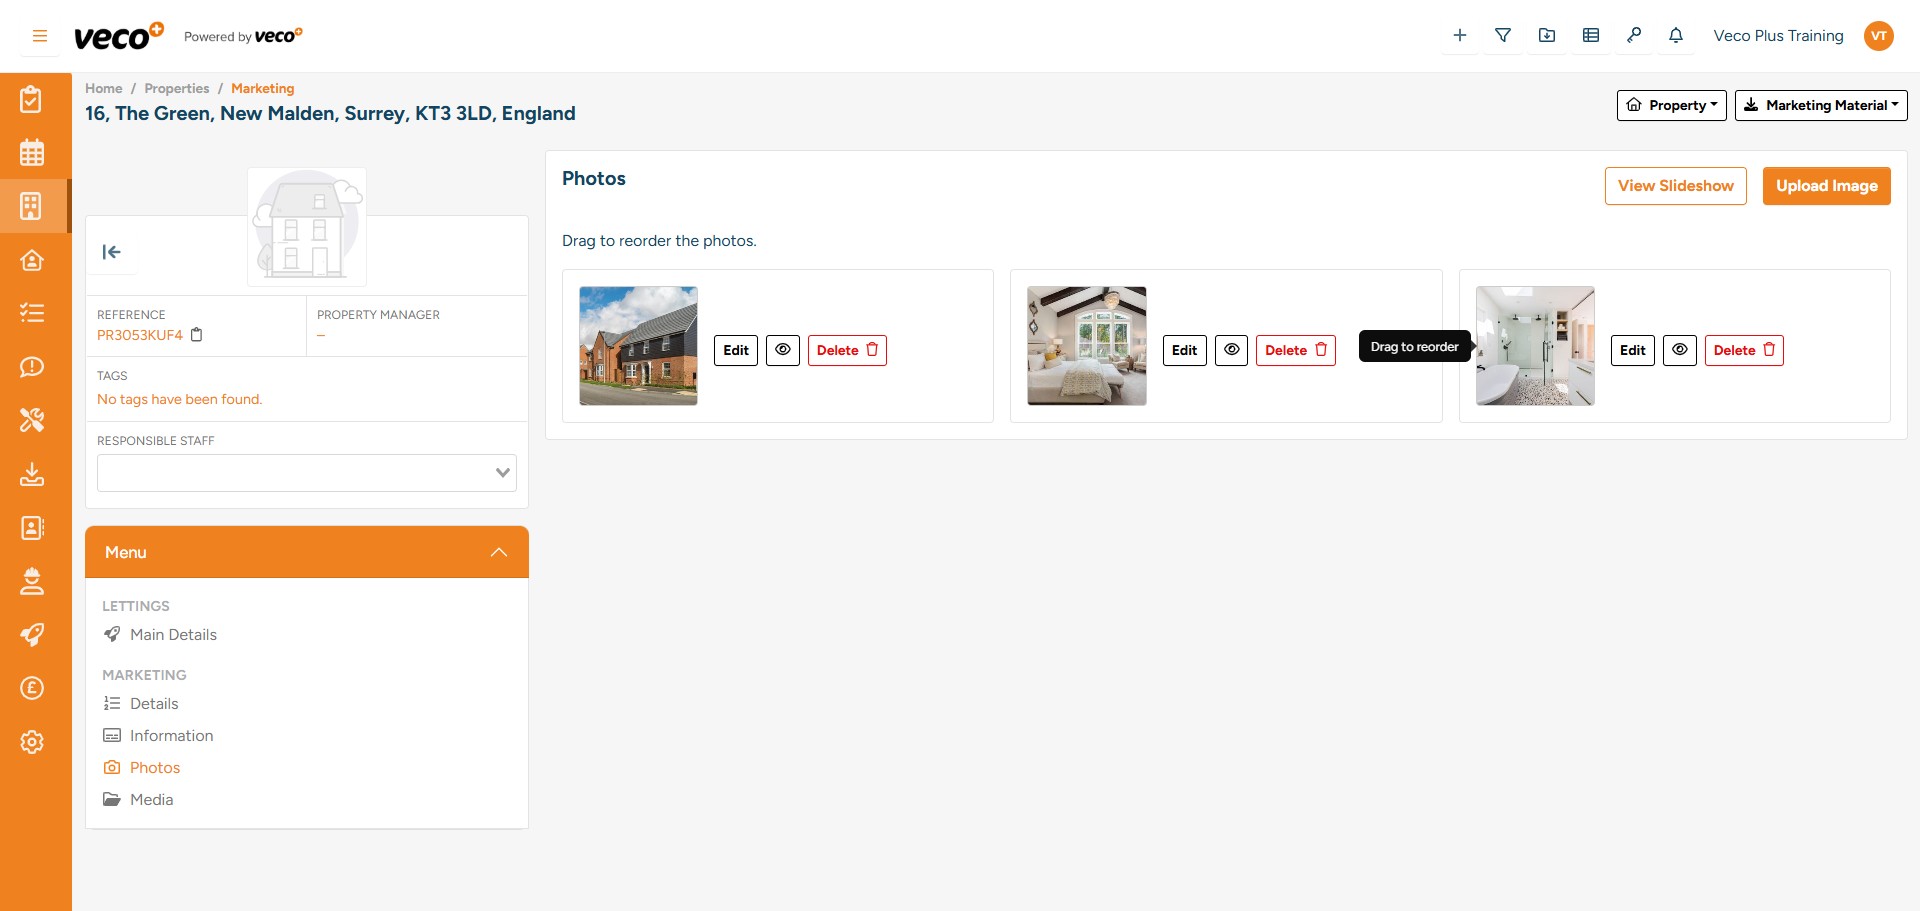Open the Properties buildings icon in sidebar
The width and height of the screenshot is (1920, 911).
(33, 206)
